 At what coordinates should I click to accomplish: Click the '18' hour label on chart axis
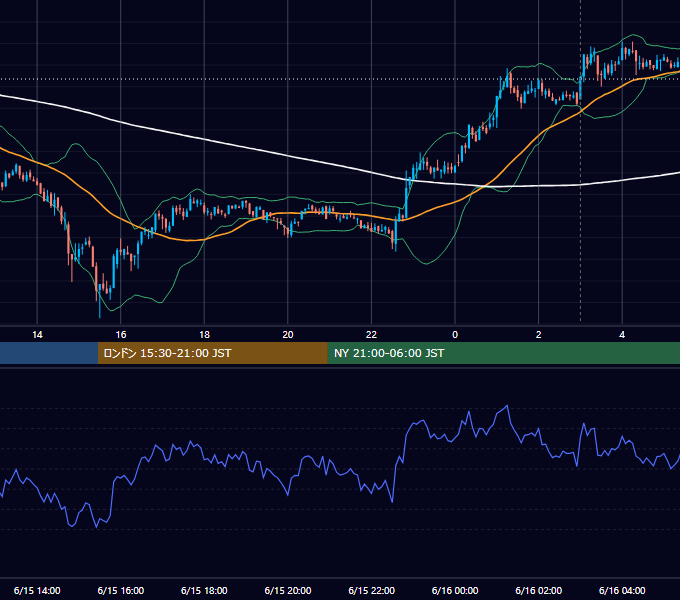(204, 335)
